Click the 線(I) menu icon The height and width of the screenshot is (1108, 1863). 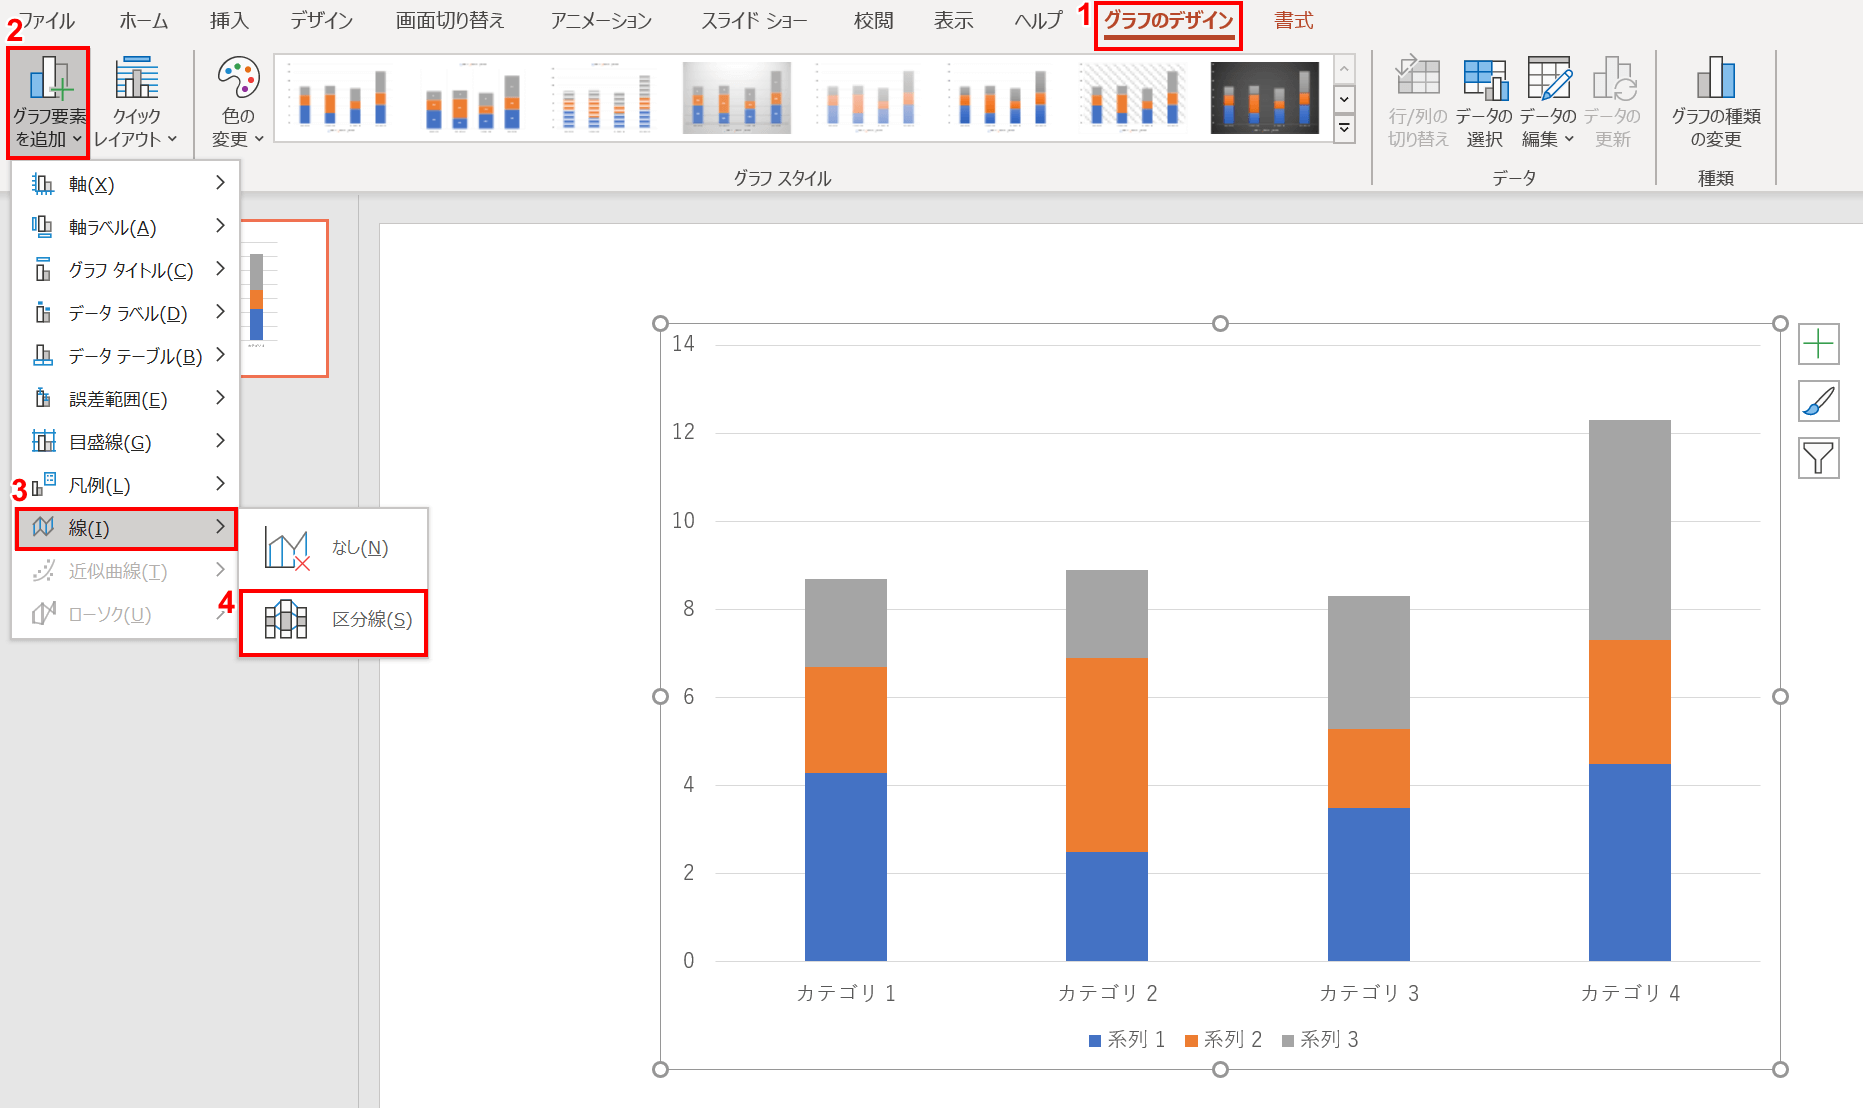click(43, 528)
